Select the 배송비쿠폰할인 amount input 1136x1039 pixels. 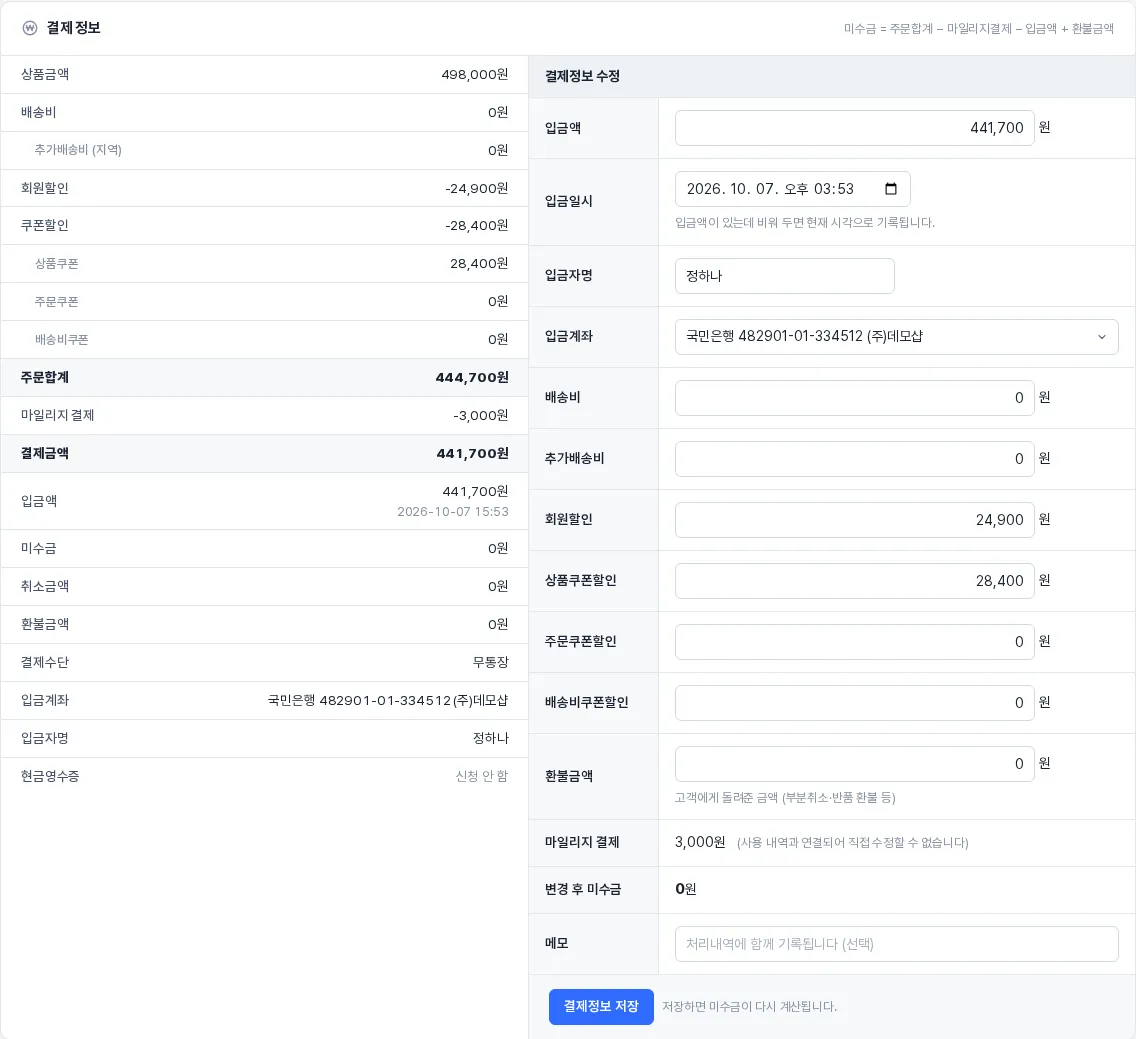[x=854, y=702]
